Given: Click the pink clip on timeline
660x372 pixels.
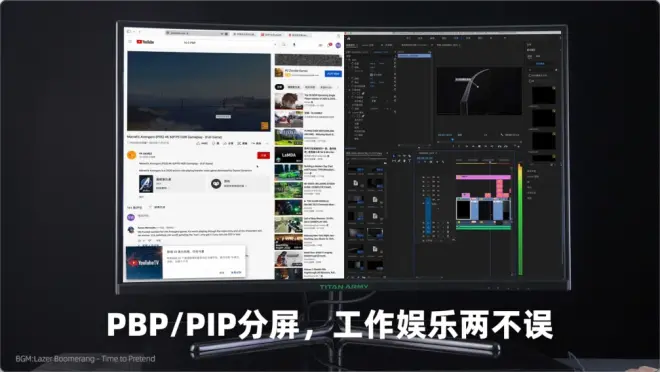Looking at the screenshot, I should point(483,177).
